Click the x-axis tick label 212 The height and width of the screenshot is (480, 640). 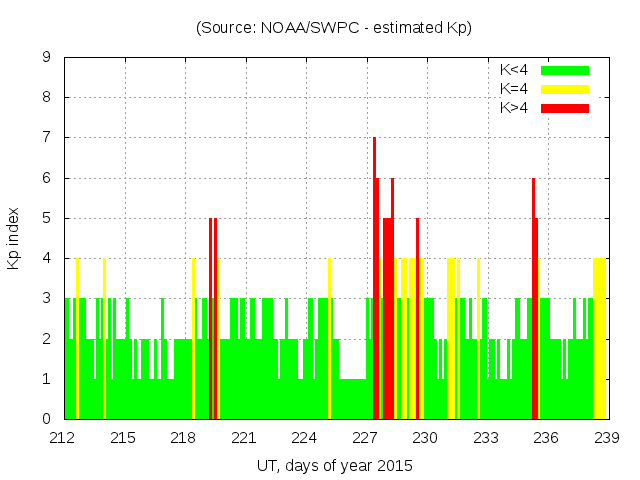coord(64,438)
